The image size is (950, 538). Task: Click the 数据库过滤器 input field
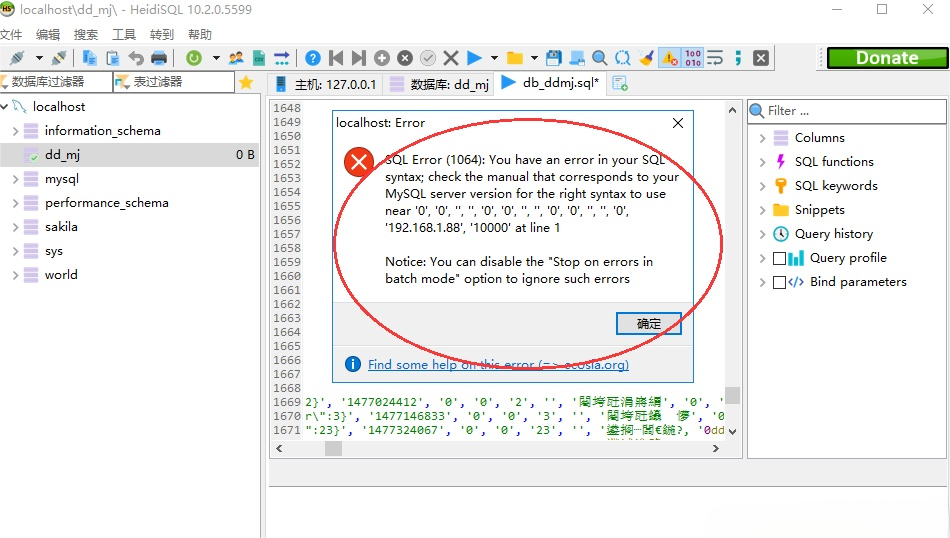[56, 82]
